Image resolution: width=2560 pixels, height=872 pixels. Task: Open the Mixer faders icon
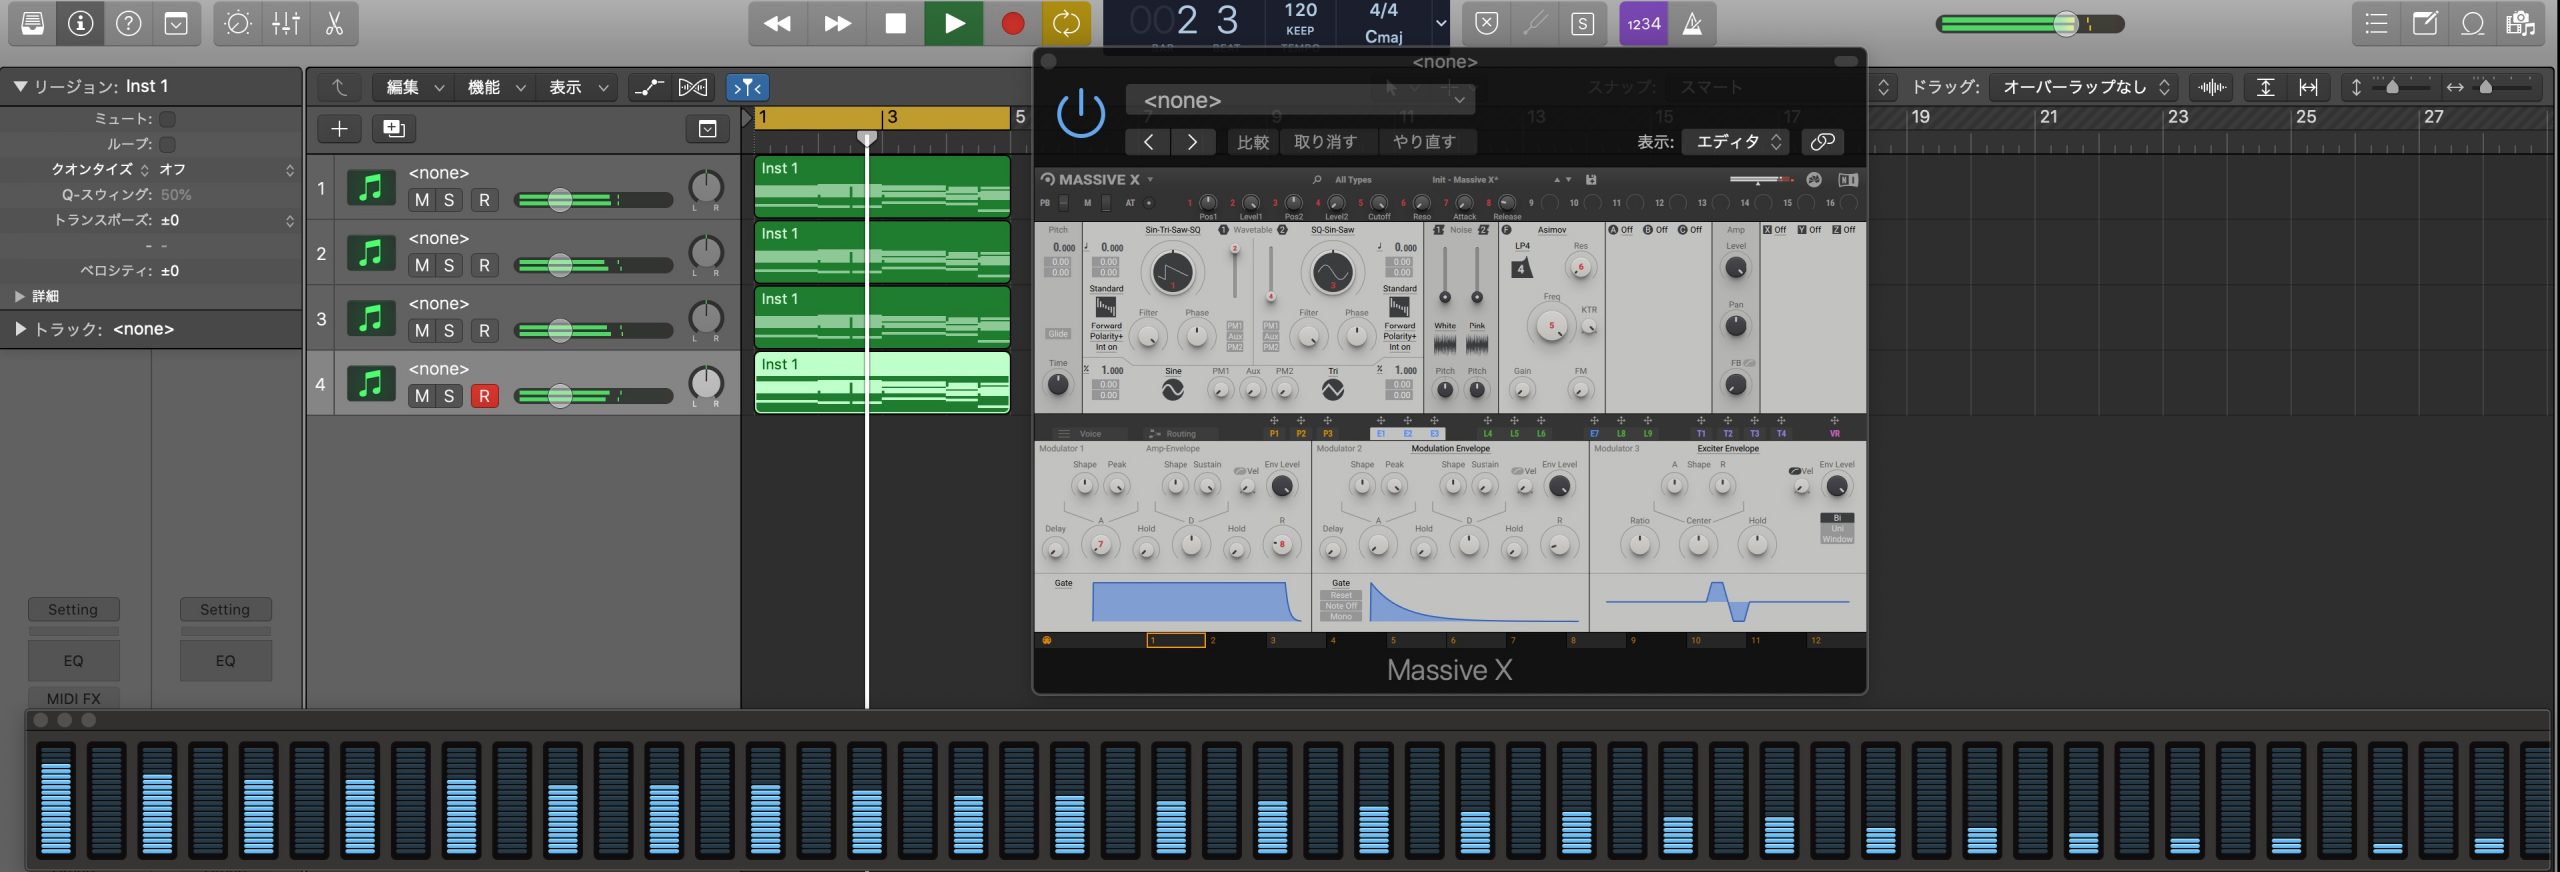(x=286, y=23)
